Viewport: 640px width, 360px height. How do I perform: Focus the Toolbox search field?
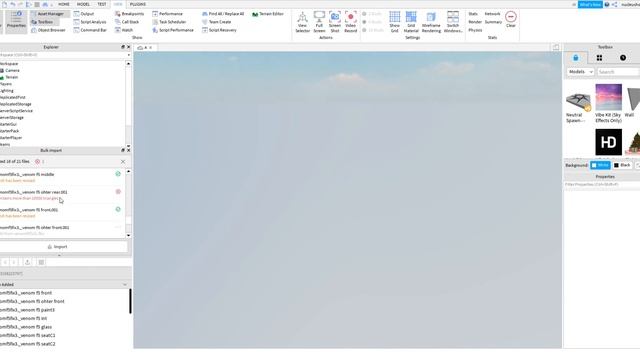click(x=618, y=72)
